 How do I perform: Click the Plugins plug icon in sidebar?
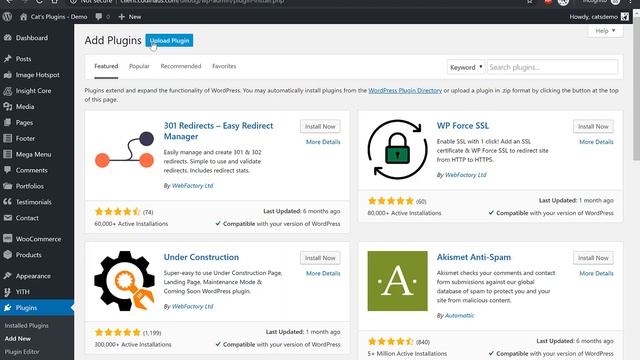pyautogui.click(x=8, y=308)
